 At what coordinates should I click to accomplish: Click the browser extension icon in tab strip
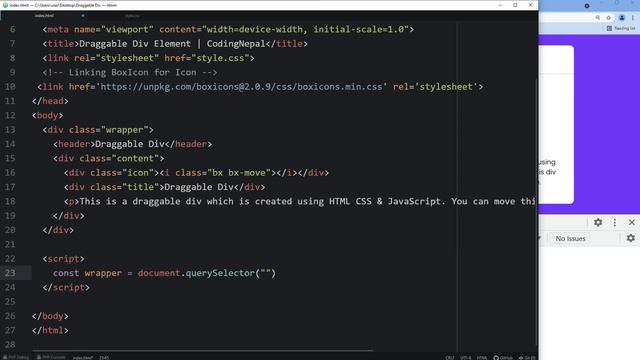point(587,6)
